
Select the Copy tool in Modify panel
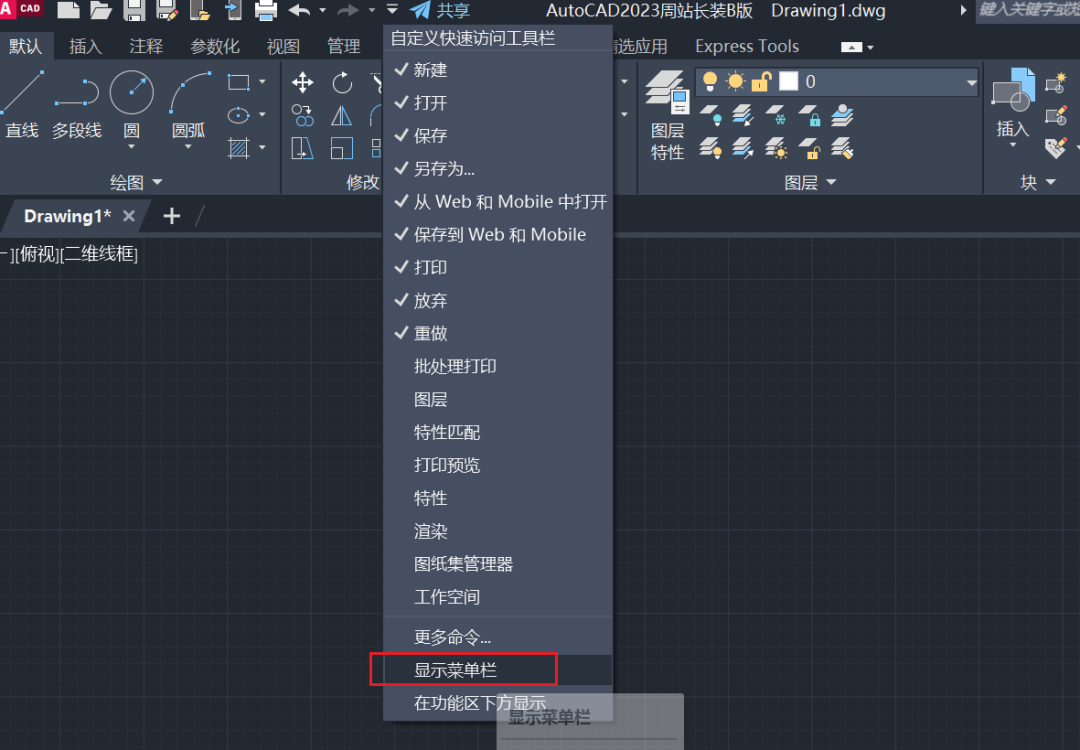(302, 116)
